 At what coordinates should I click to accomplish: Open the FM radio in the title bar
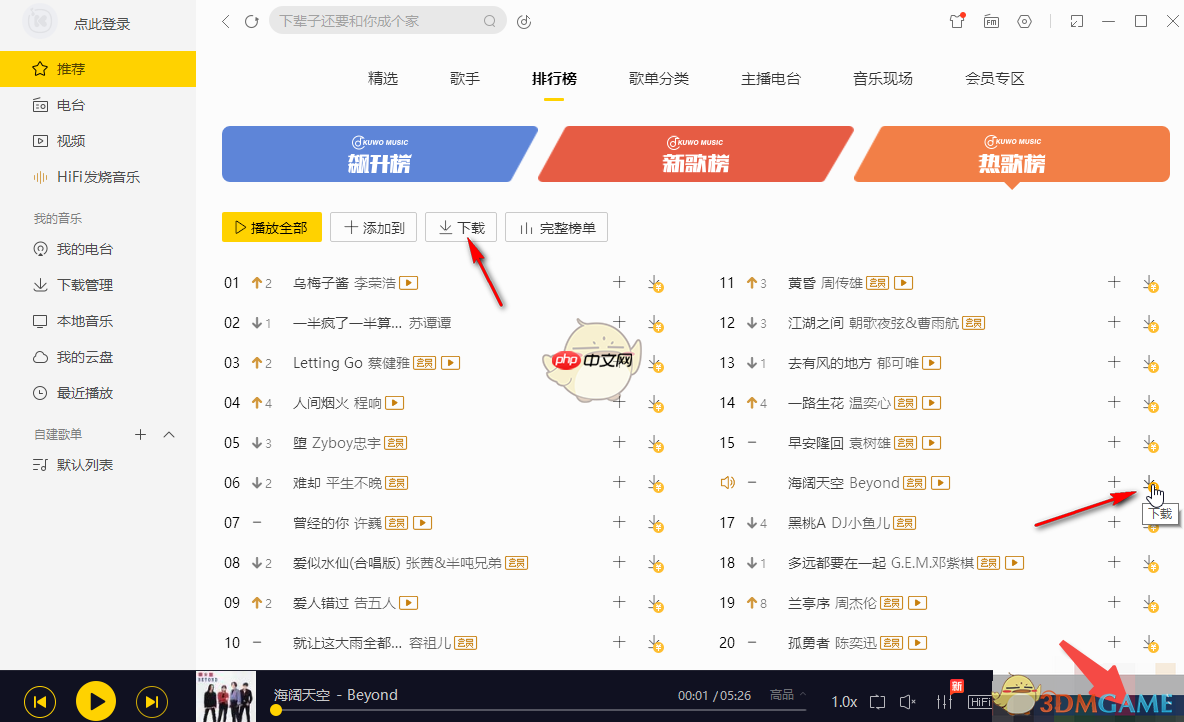tap(991, 20)
